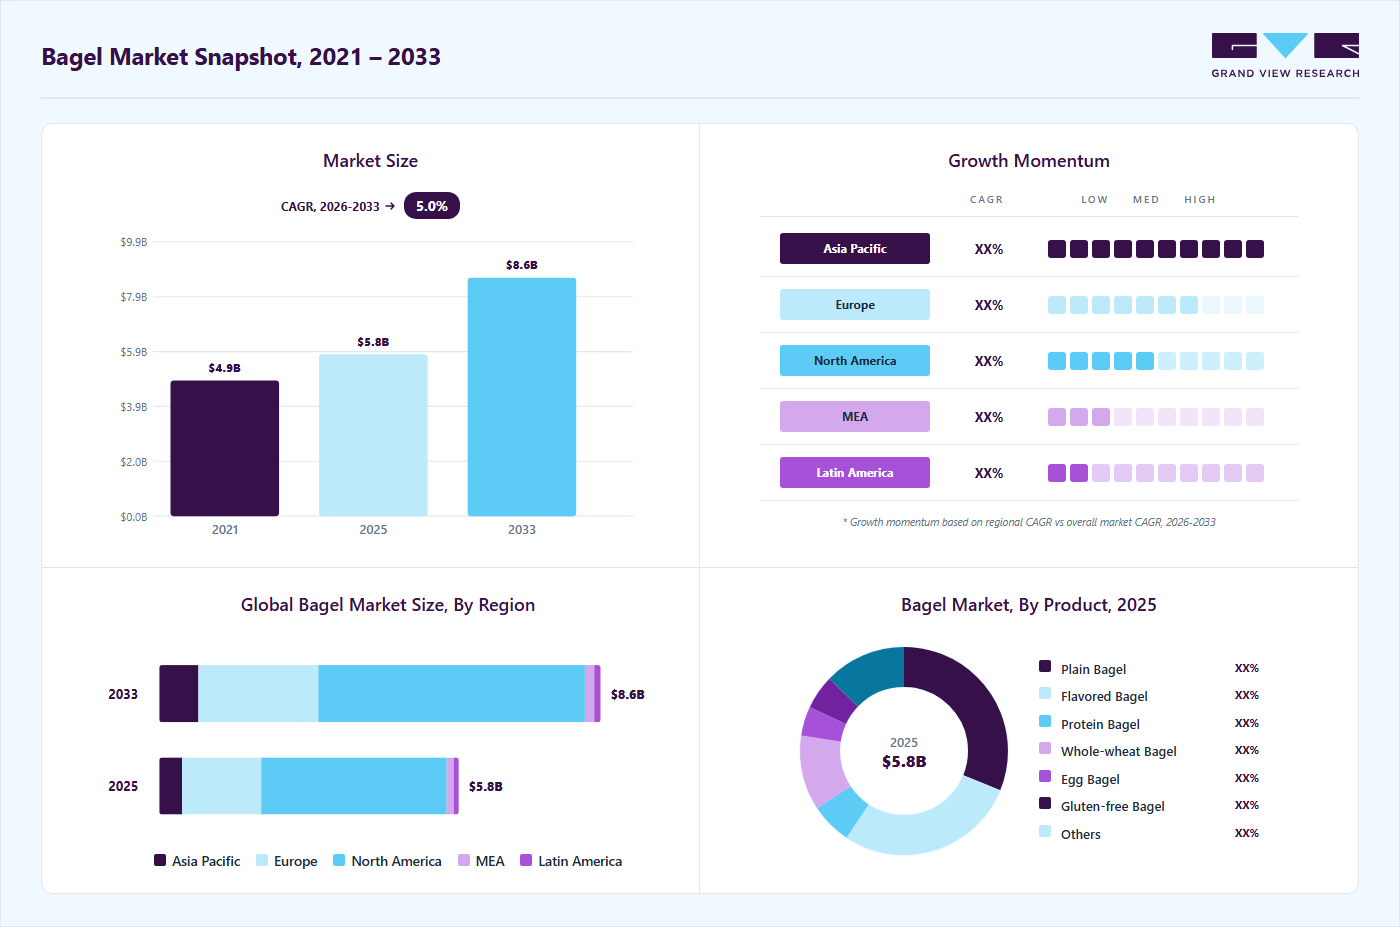Select the 2033 market size bar
The height and width of the screenshot is (927, 1400).
(522, 397)
